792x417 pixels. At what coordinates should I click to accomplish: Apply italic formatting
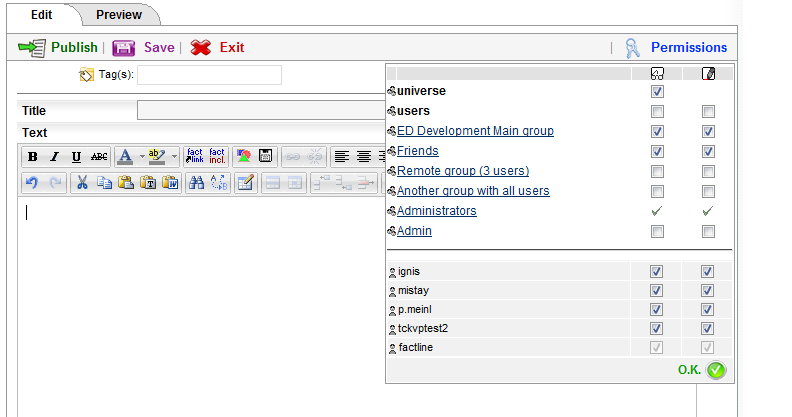tap(54, 157)
